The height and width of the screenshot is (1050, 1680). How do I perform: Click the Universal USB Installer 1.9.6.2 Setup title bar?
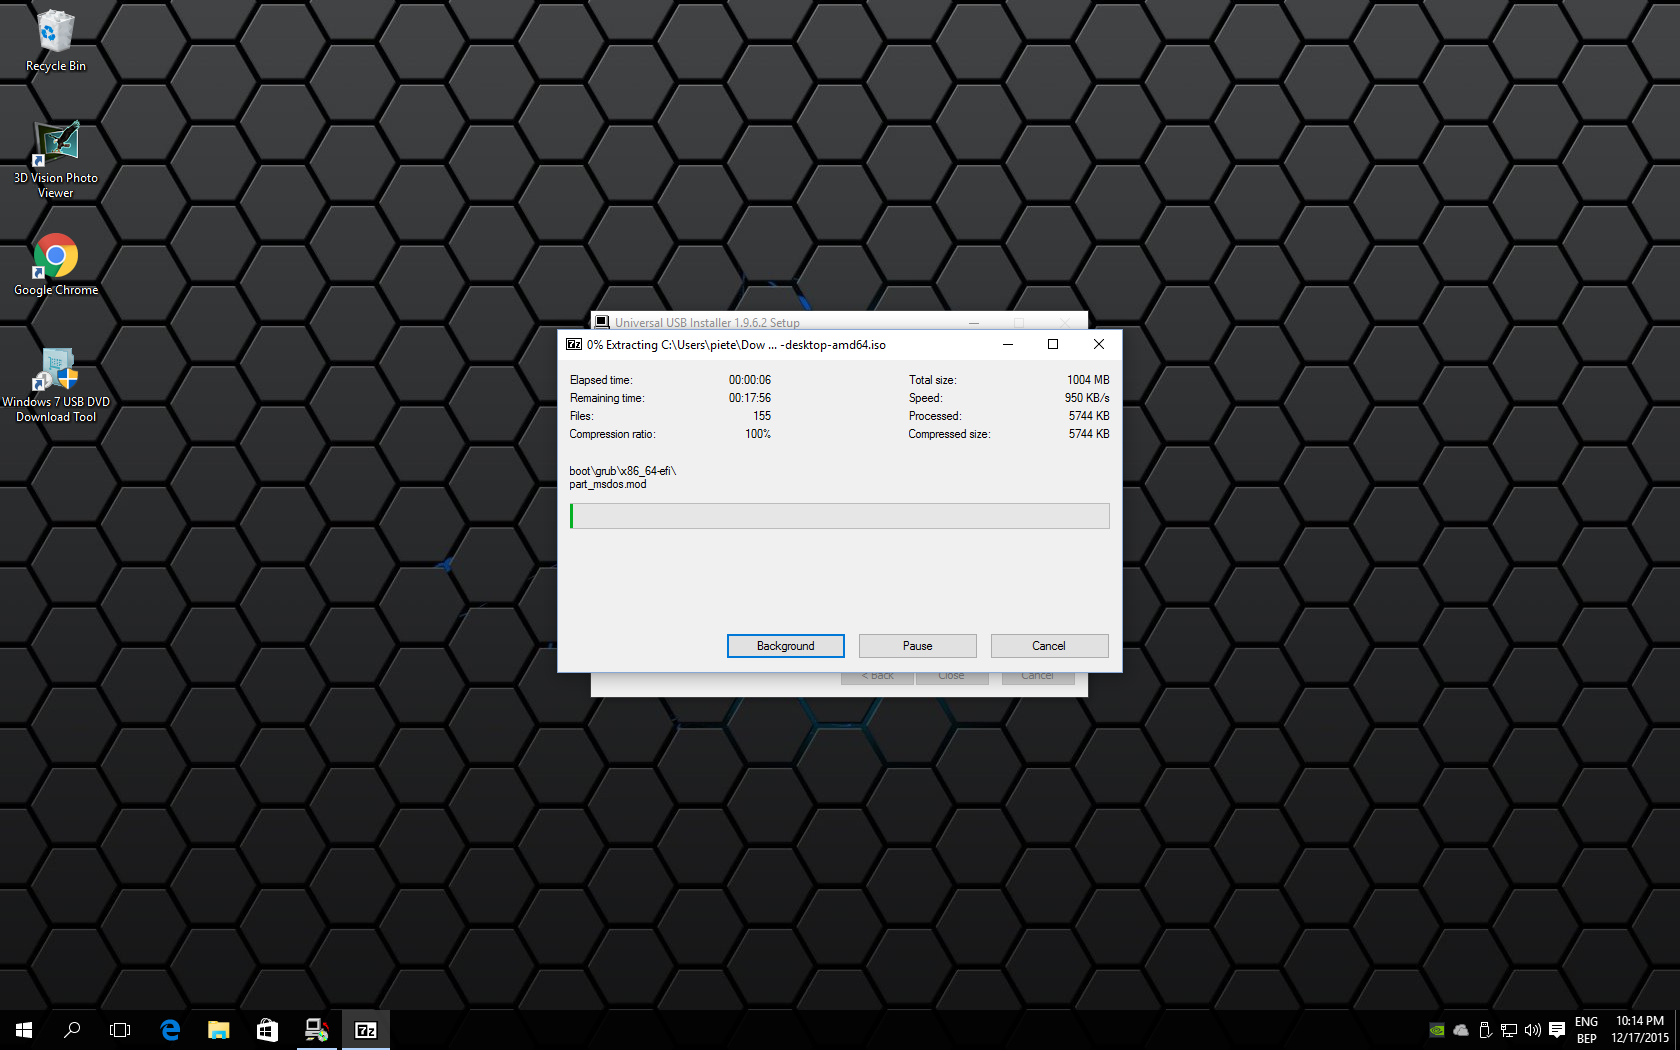tap(840, 322)
